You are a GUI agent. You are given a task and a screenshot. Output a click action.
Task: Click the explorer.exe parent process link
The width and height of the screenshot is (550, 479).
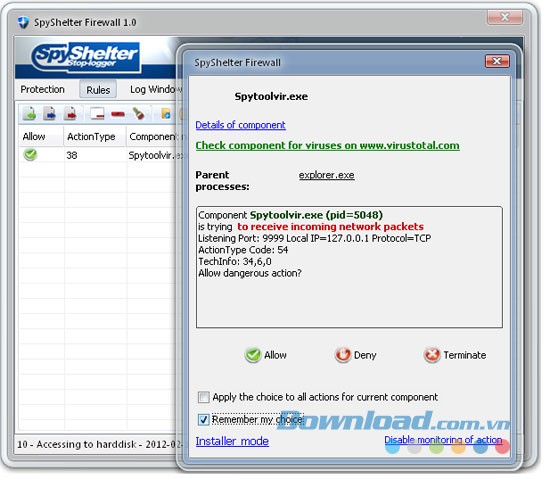327,175
